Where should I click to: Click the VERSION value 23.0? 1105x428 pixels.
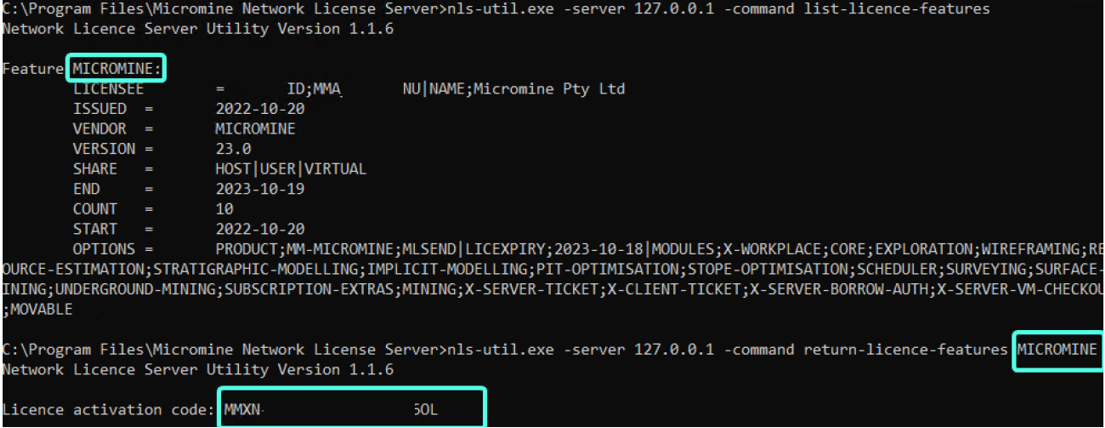click(x=233, y=149)
